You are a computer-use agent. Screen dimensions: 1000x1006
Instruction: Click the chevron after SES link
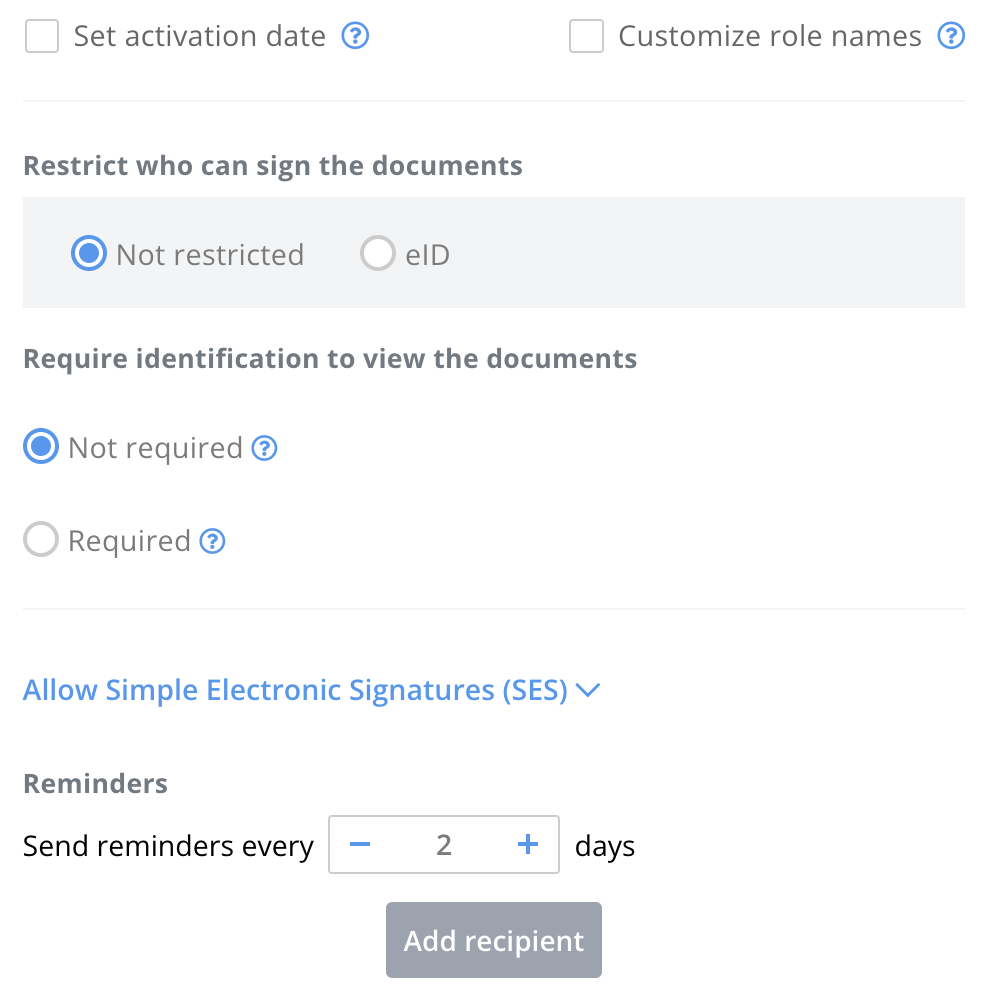588,690
